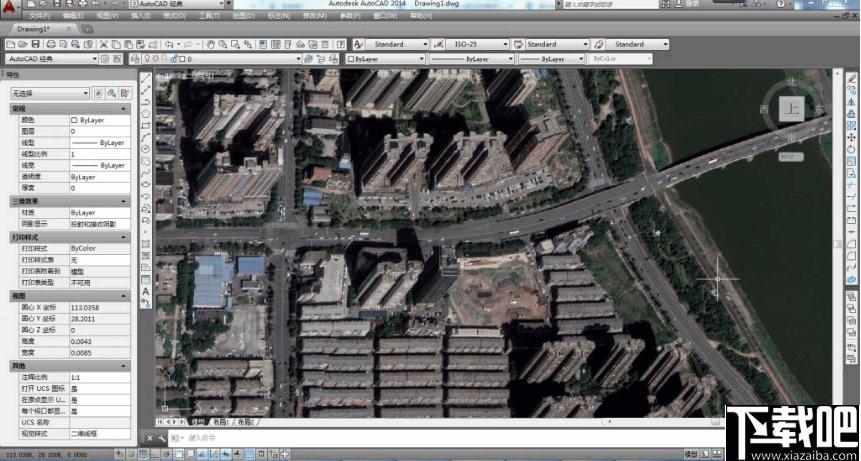The width and height of the screenshot is (861, 461).
Task: Toggle Grid display in status bar
Action: point(142,454)
